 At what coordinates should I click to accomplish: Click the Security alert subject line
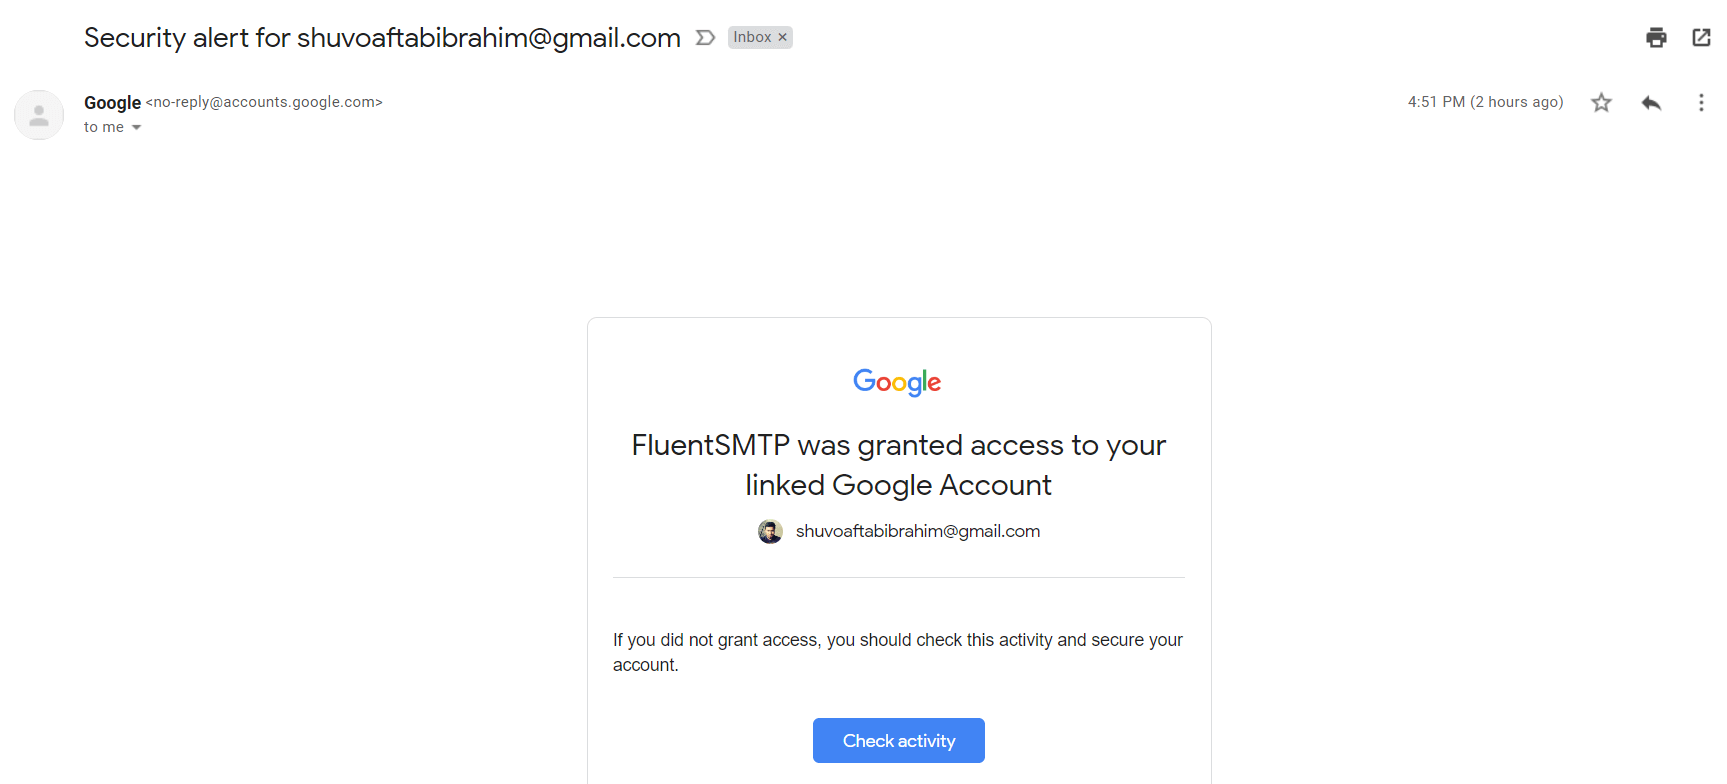pos(382,38)
